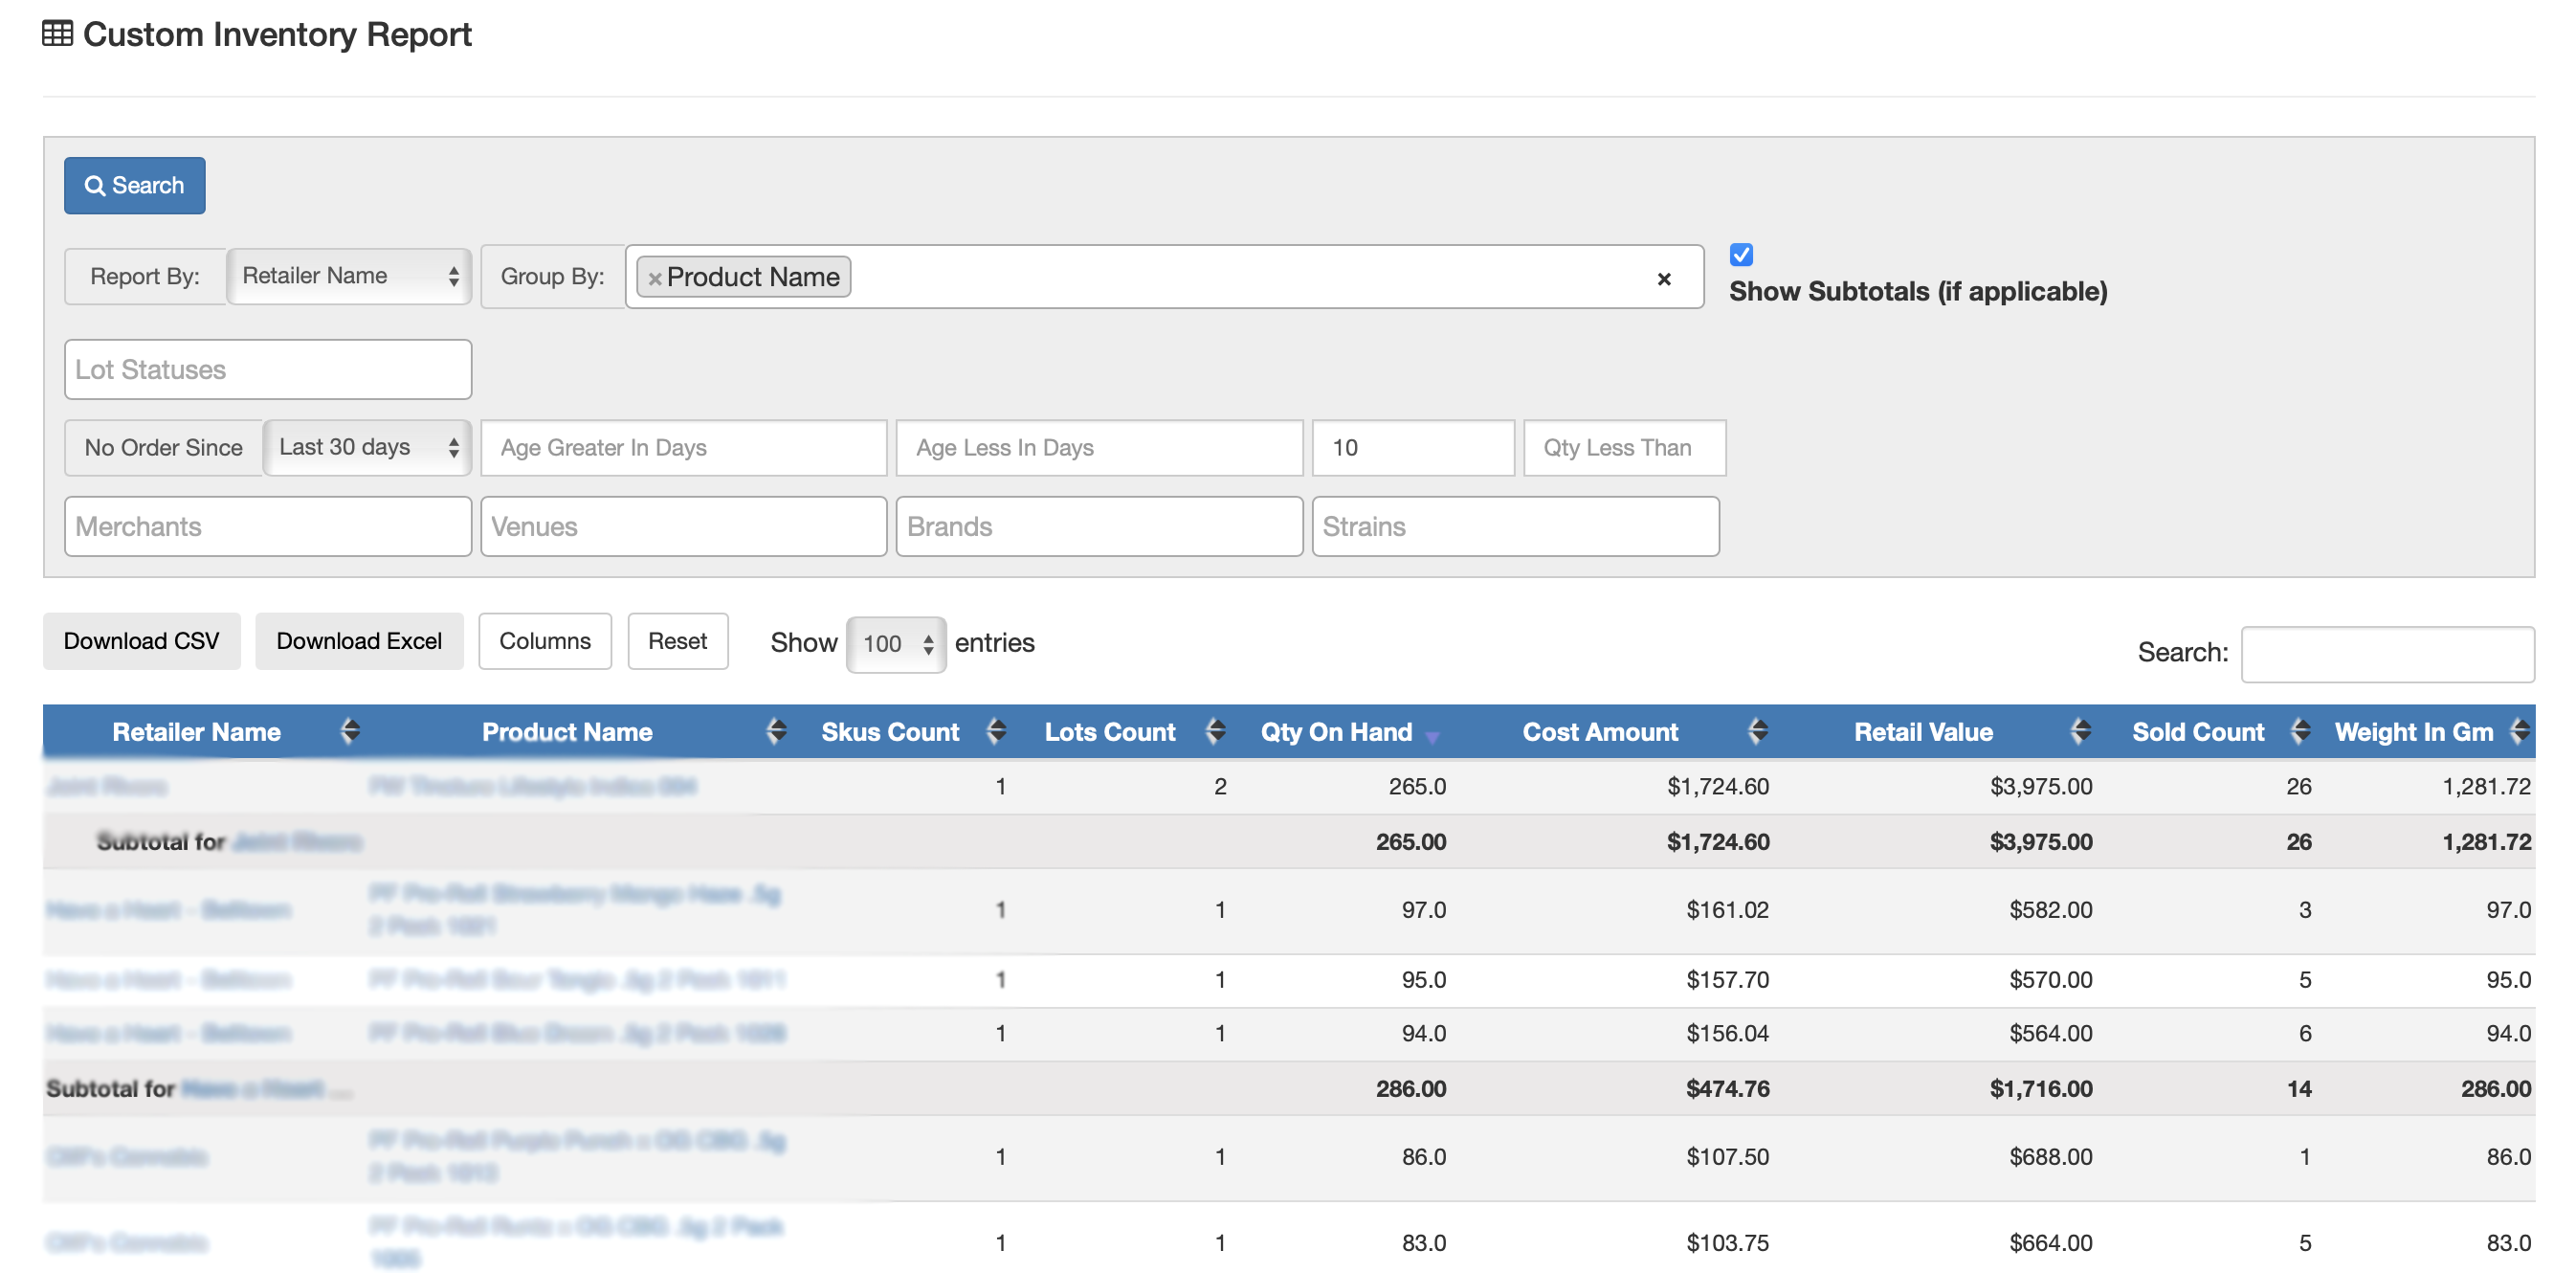2576x1273 pixels.
Task: Uncheck Show Subtotals checkbox
Action: (x=1740, y=255)
